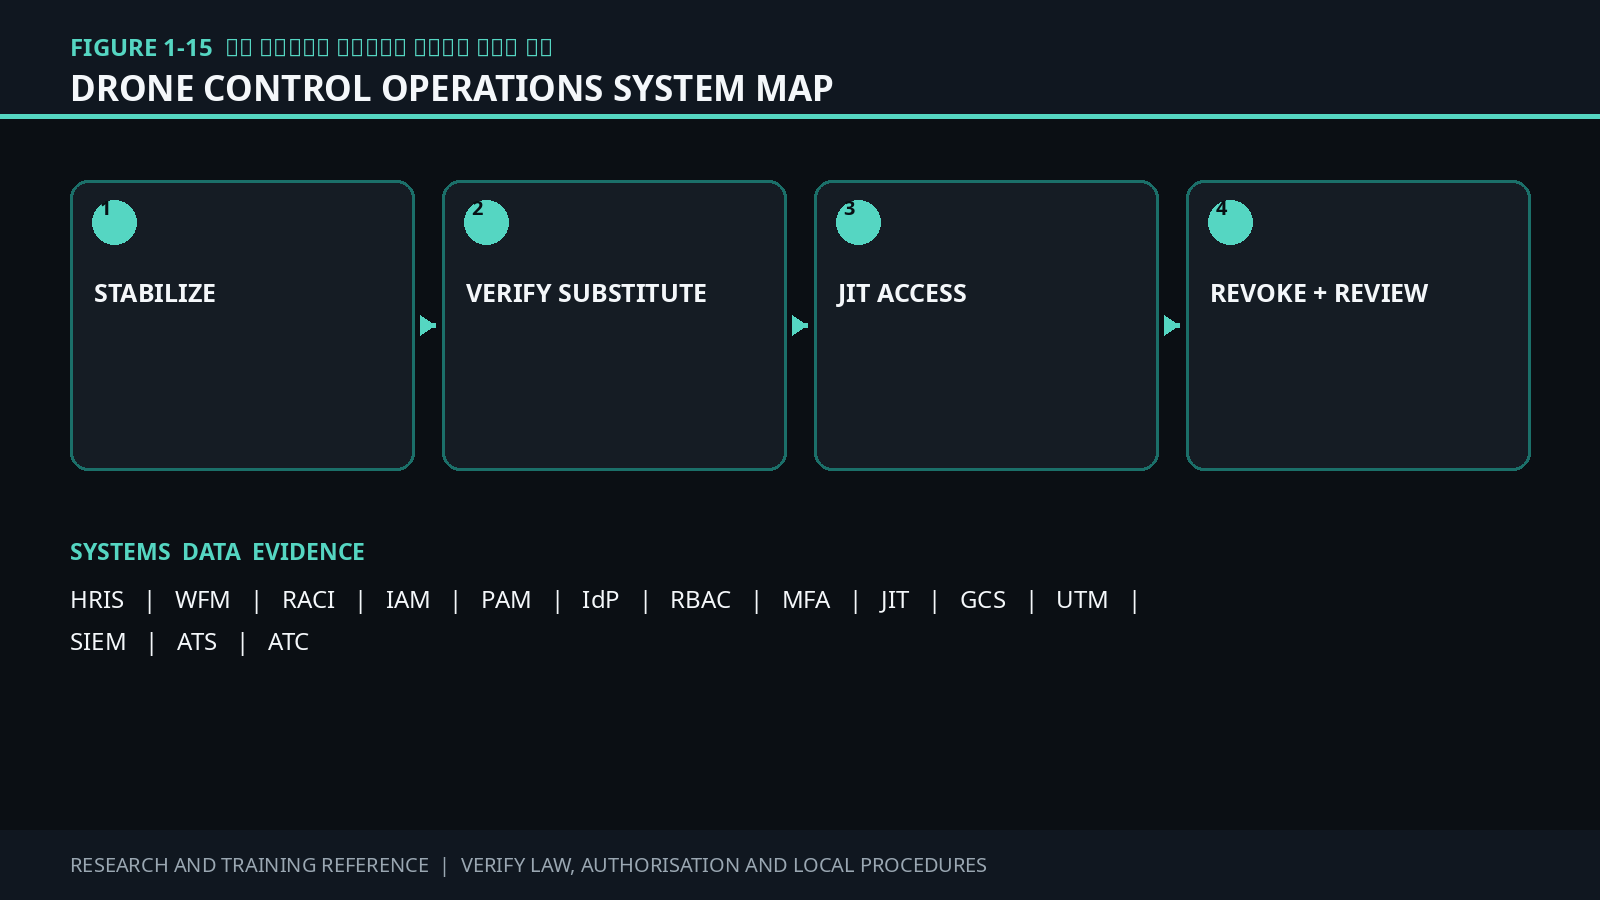Select the REVOKE + REVIEW card title
The image size is (1600, 900).
click(1319, 293)
